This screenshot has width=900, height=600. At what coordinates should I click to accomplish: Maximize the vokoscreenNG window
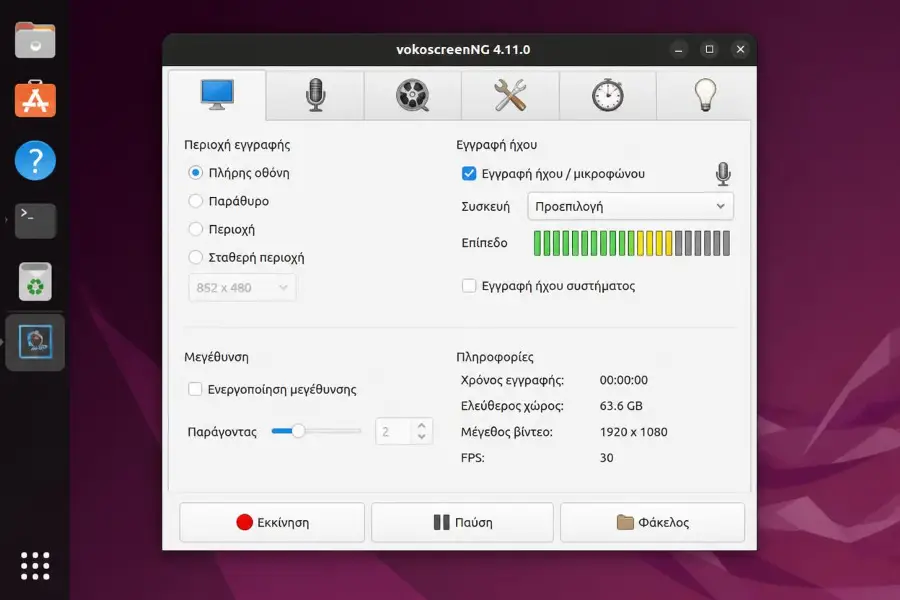(709, 49)
